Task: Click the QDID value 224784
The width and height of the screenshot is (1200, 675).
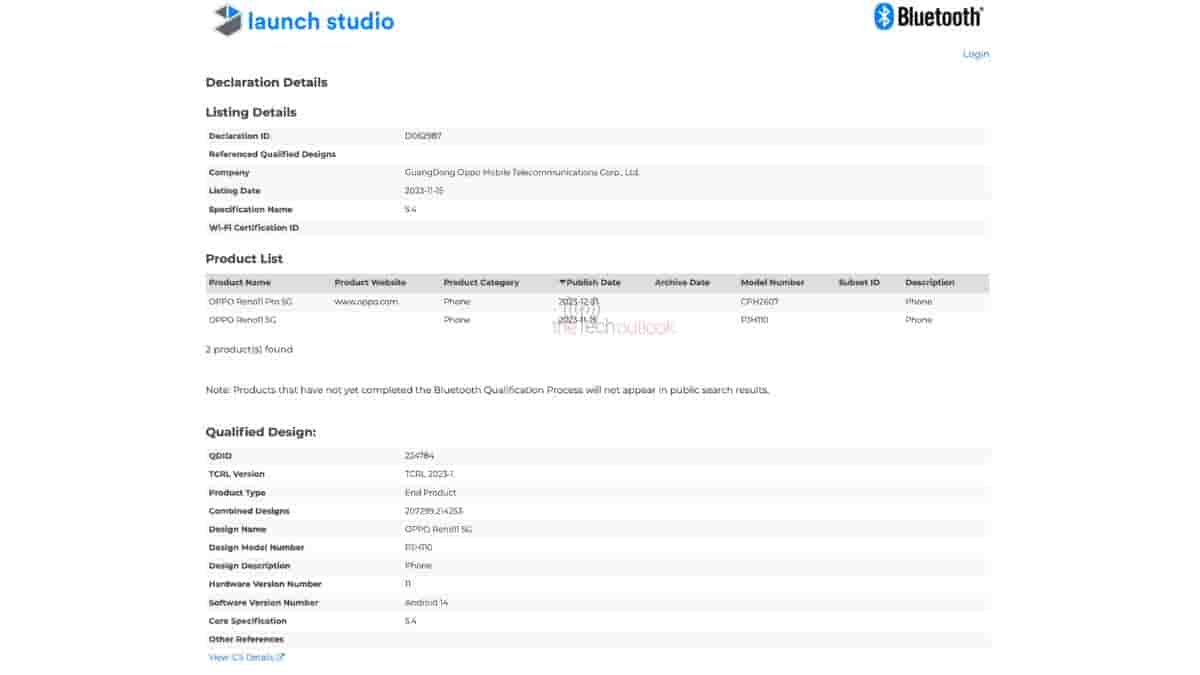Action: [x=419, y=456]
